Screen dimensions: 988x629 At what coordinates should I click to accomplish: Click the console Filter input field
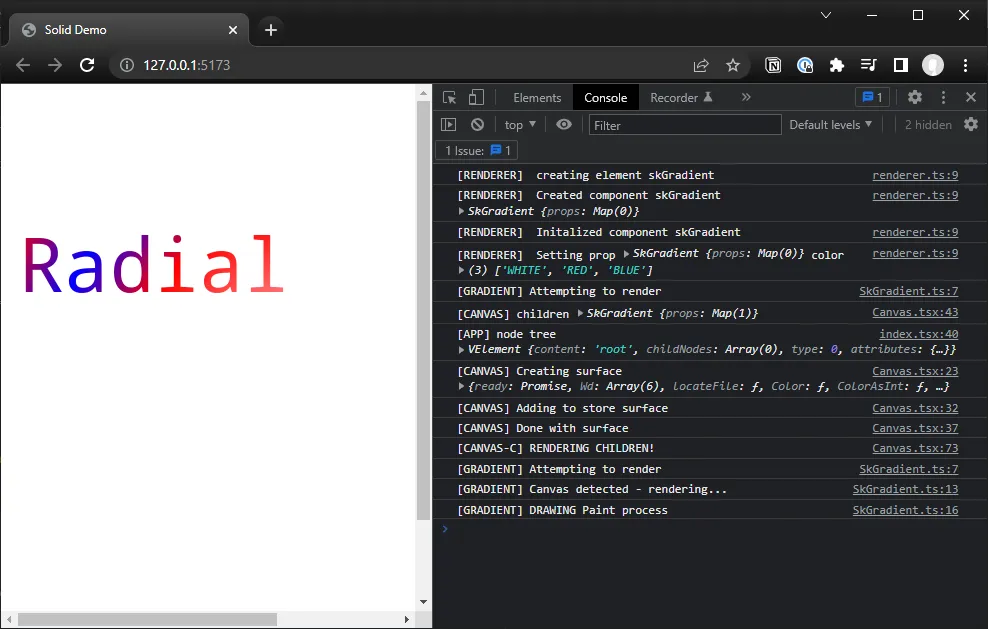click(x=684, y=124)
